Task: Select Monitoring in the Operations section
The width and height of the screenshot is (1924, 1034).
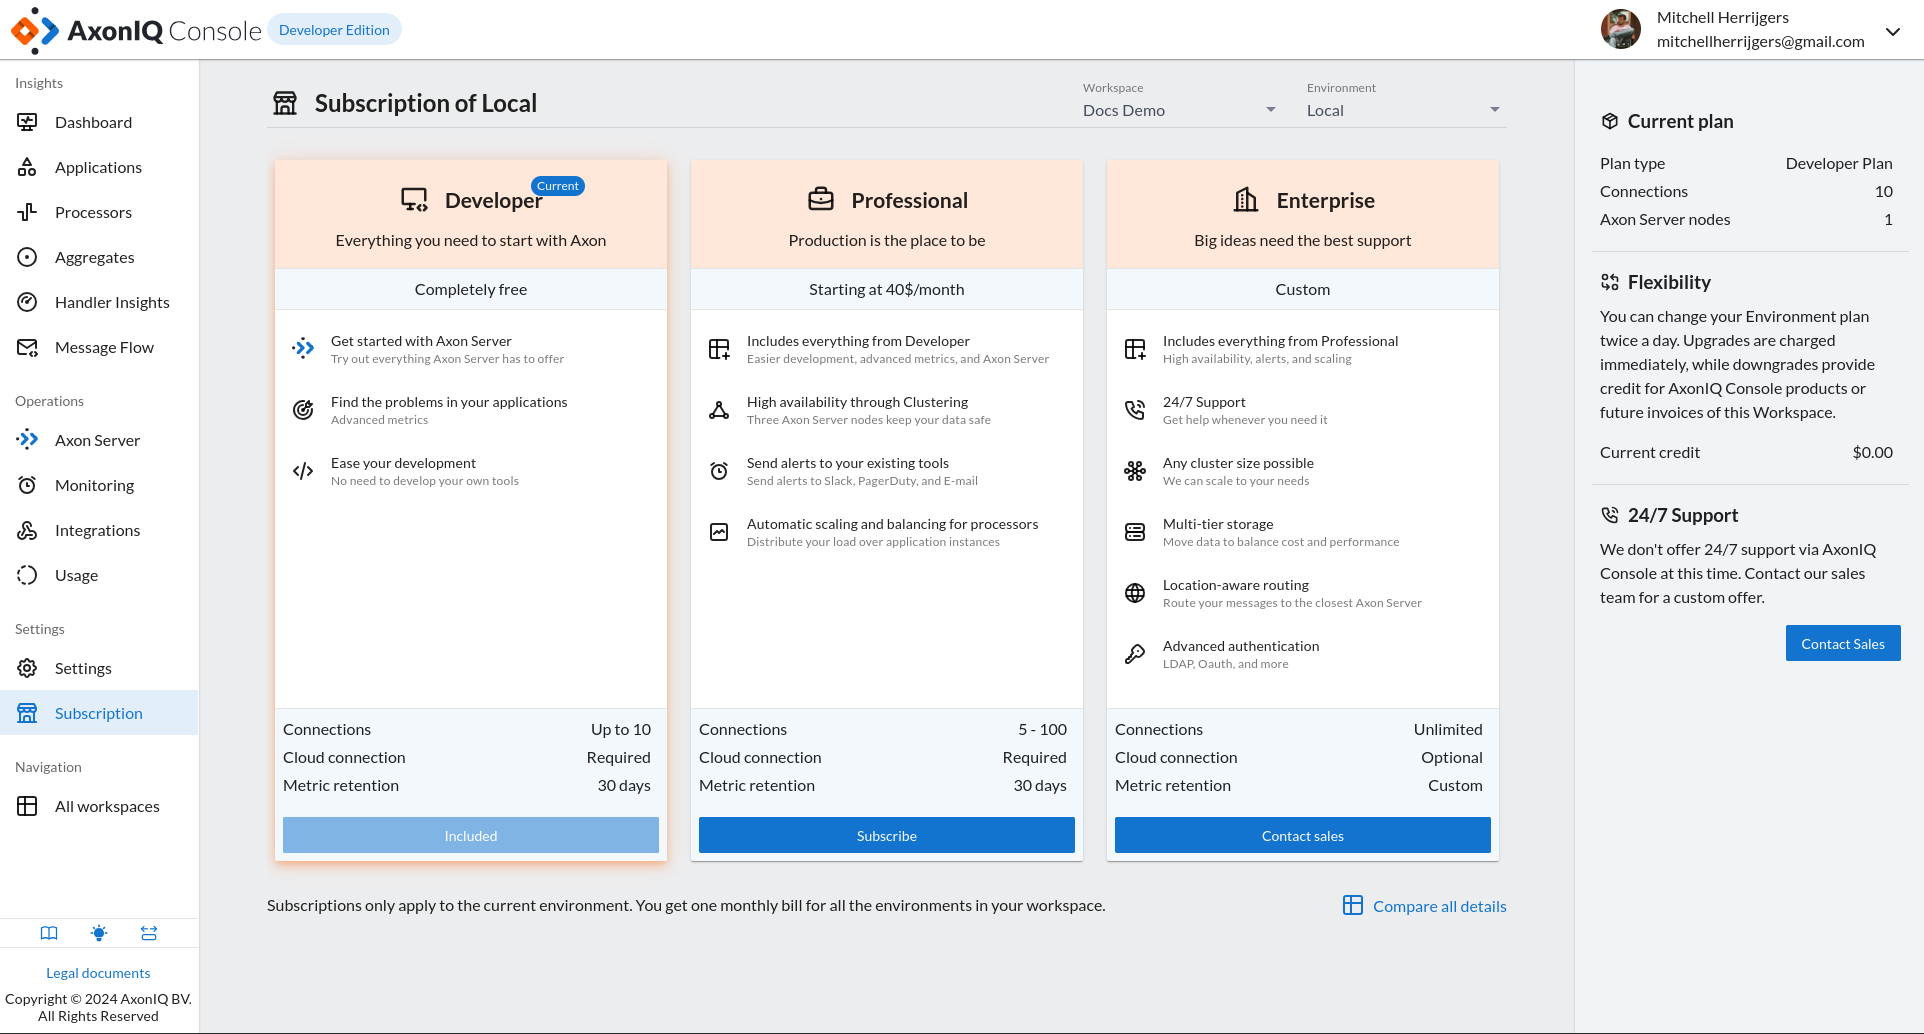Action: click(x=99, y=485)
